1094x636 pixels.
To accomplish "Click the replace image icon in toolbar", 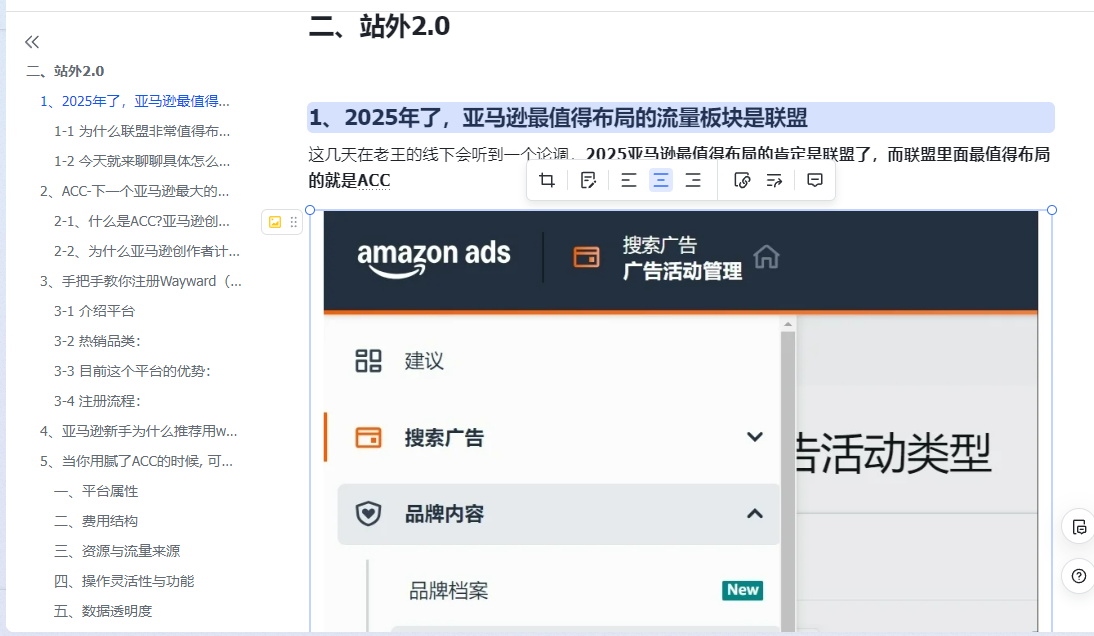I will point(774,180).
